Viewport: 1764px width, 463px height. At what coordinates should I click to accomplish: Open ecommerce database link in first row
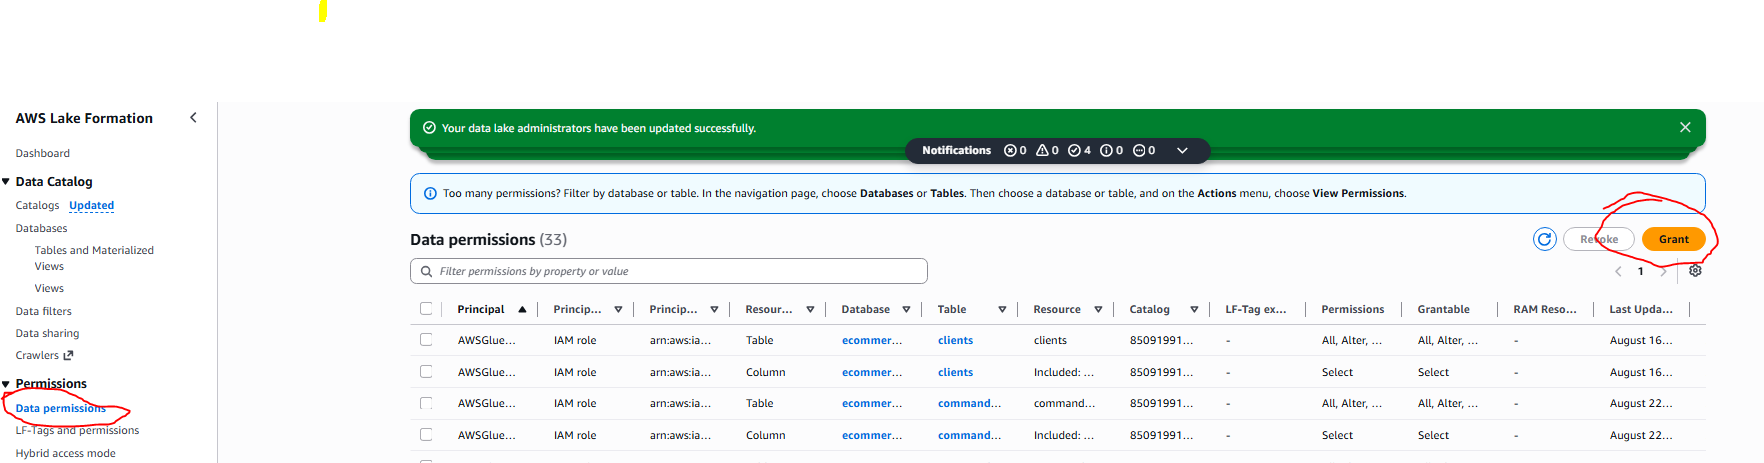(872, 340)
